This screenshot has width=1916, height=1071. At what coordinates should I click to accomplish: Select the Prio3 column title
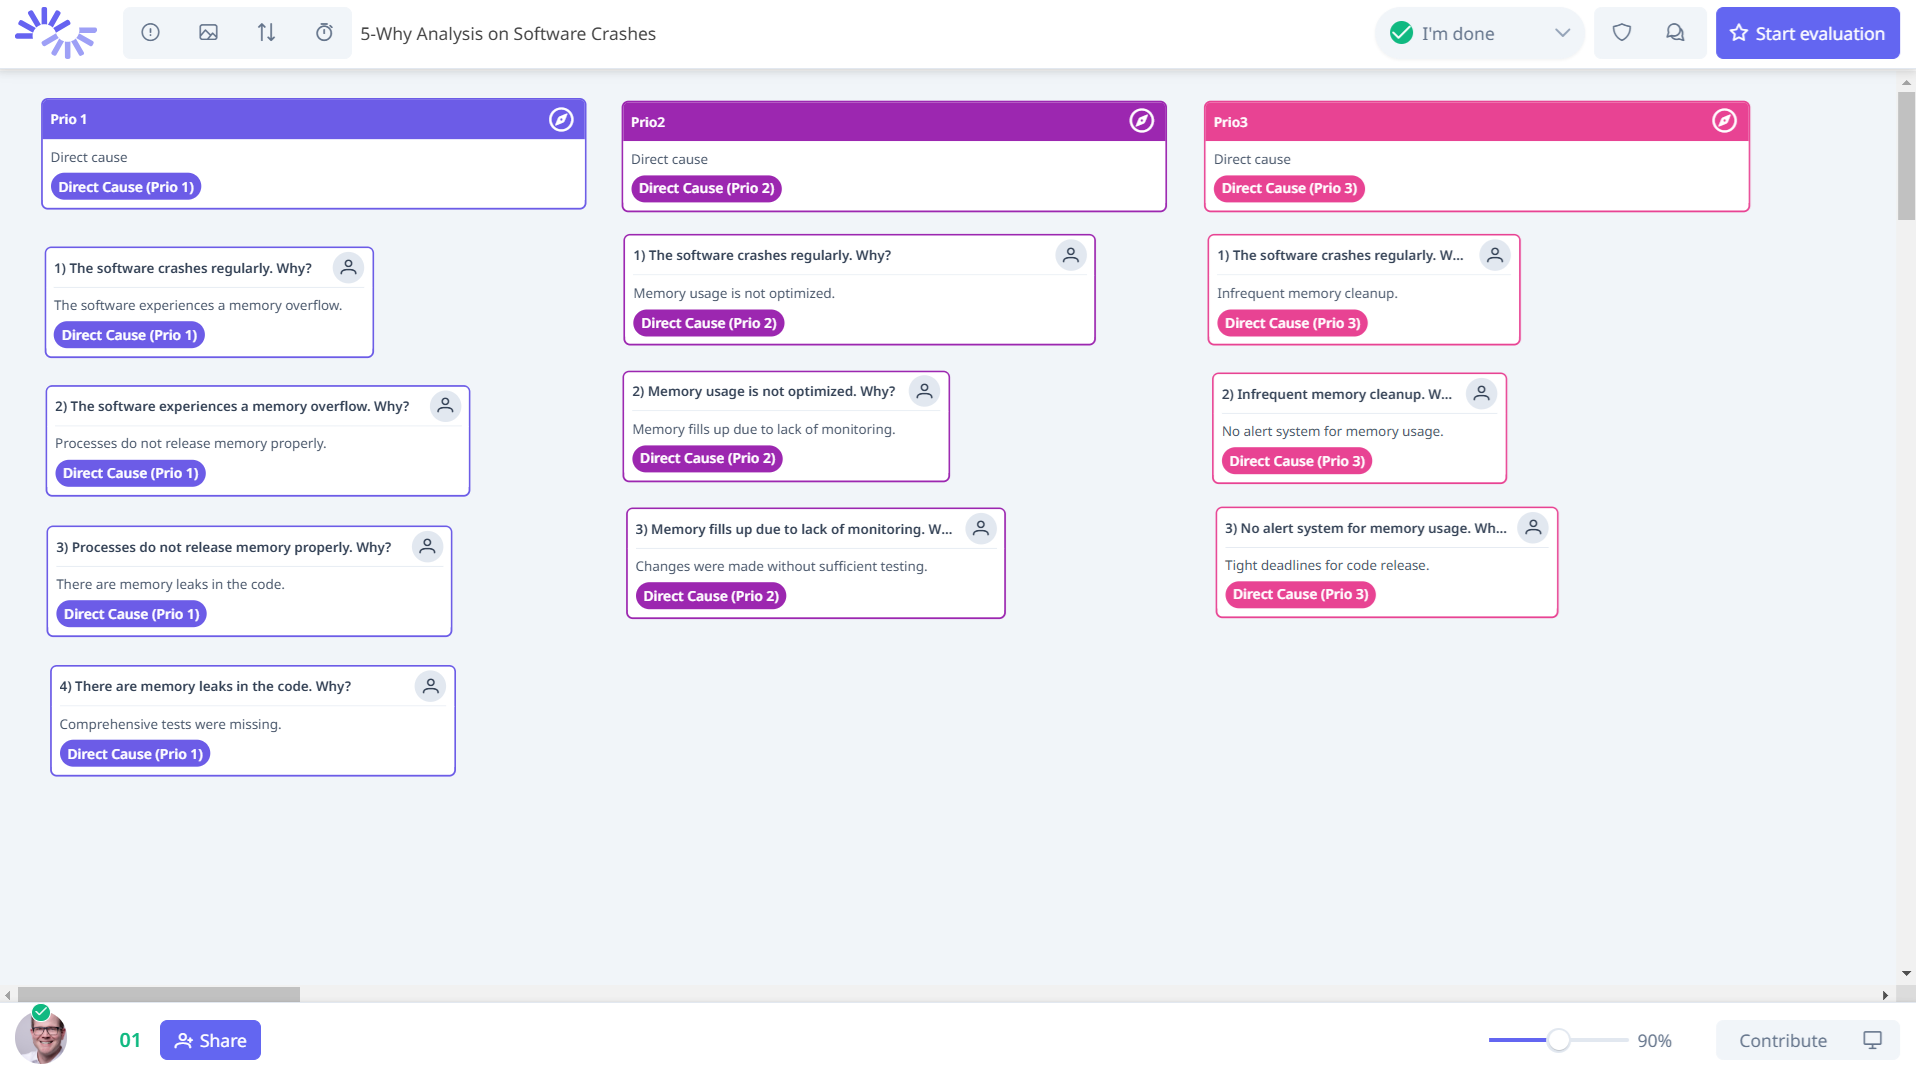coord(1230,122)
